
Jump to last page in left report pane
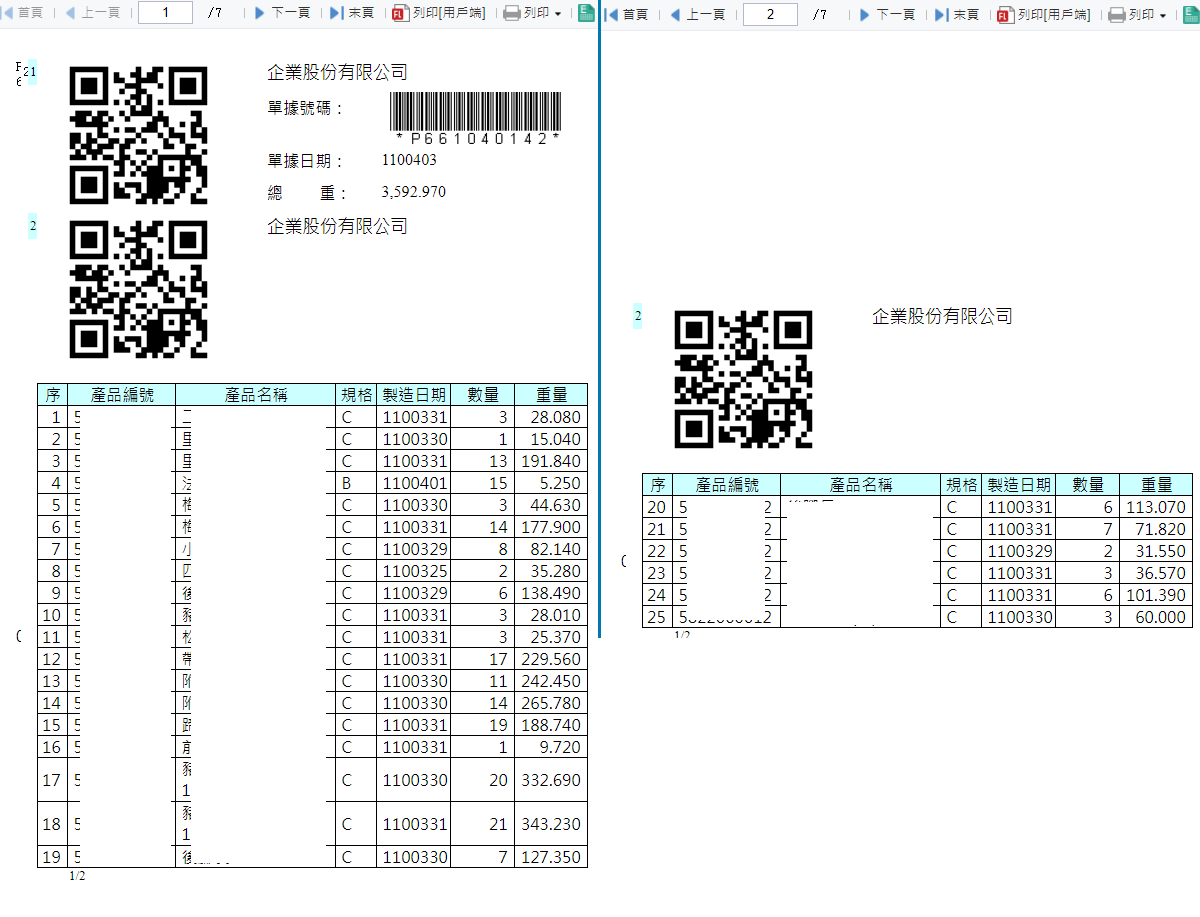pyautogui.click(x=353, y=14)
